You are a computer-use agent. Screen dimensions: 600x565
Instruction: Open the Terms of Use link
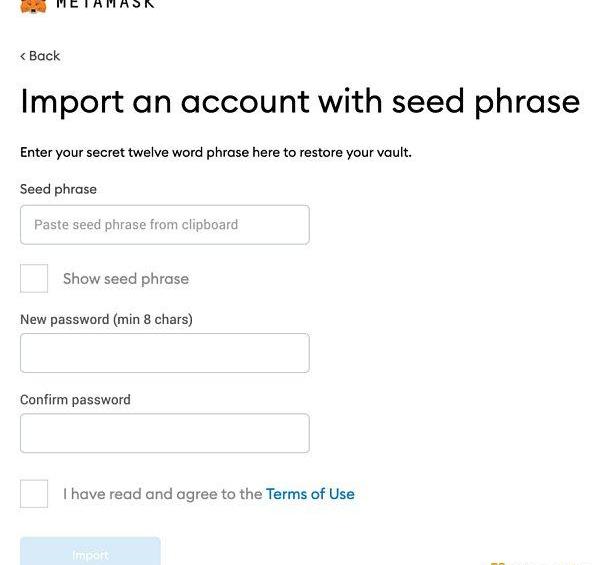click(310, 494)
